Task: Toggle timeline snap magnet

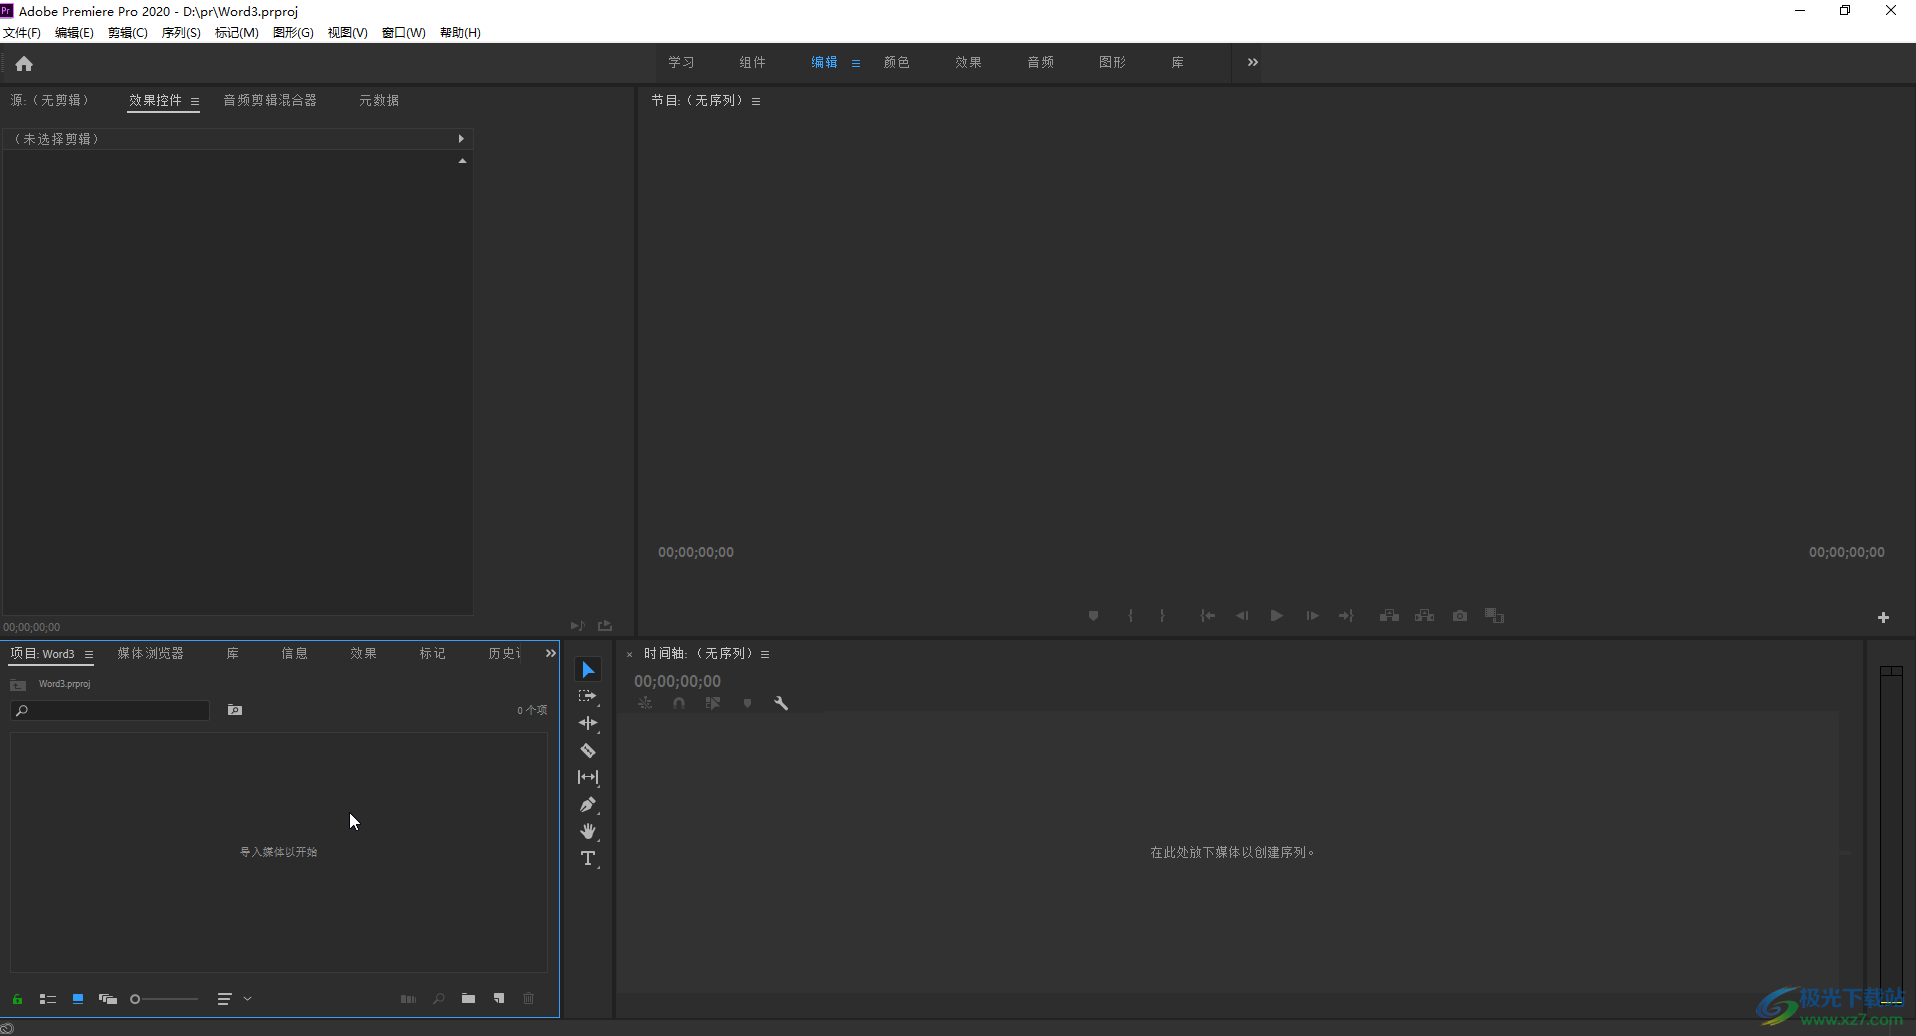Action: tap(679, 703)
